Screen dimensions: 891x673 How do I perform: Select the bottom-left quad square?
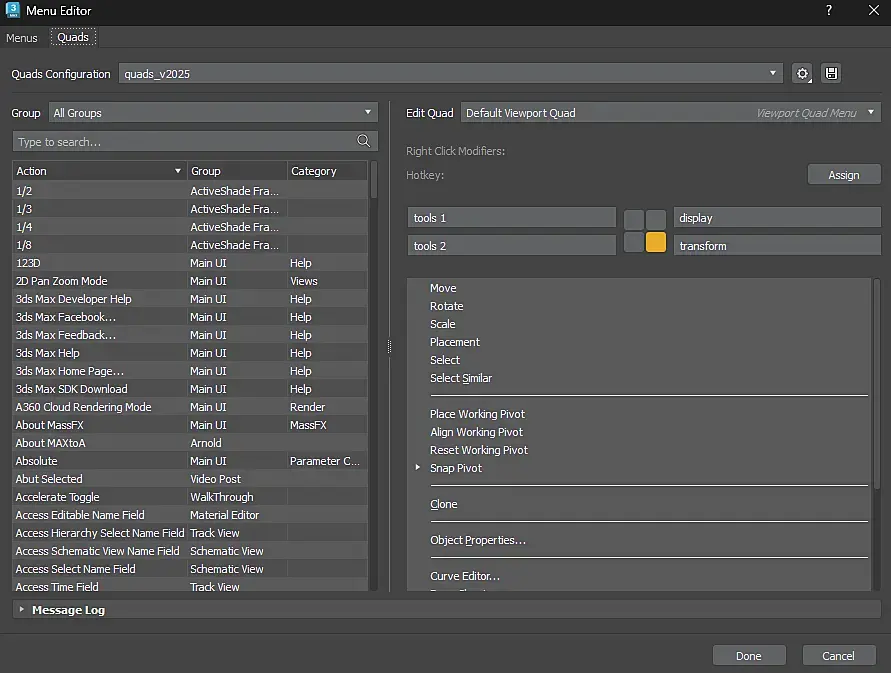coord(634,242)
